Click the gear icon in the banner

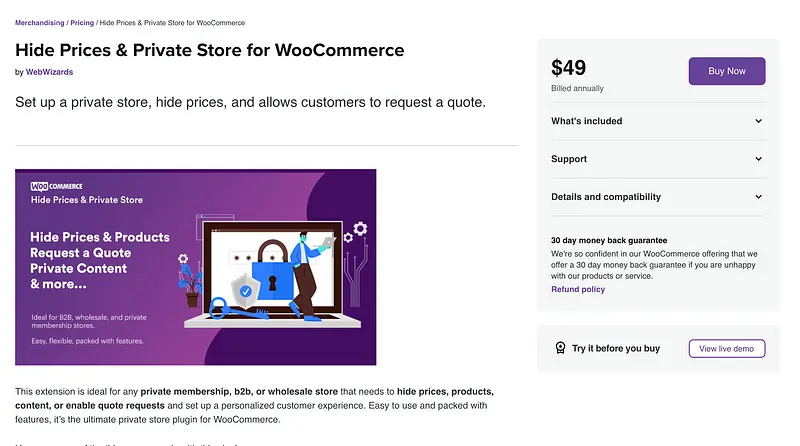(360, 229)
